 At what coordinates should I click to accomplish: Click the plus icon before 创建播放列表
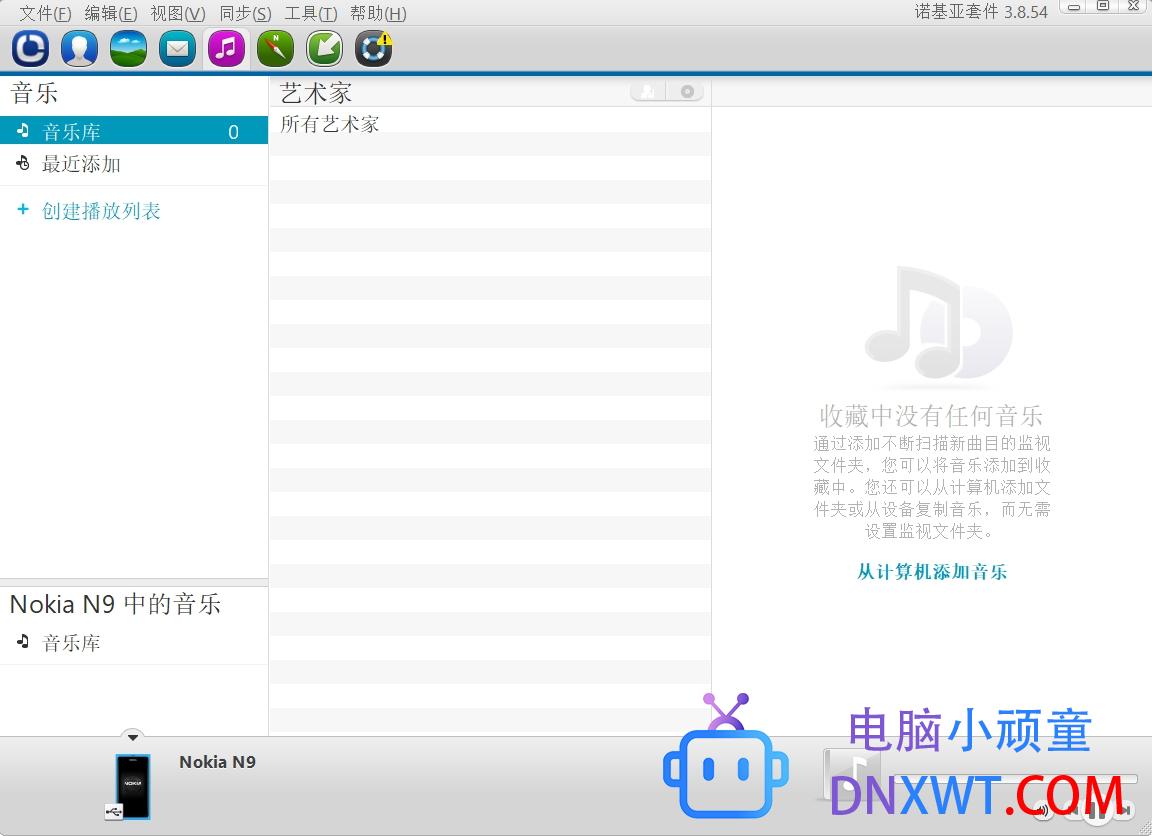[23, 209]
